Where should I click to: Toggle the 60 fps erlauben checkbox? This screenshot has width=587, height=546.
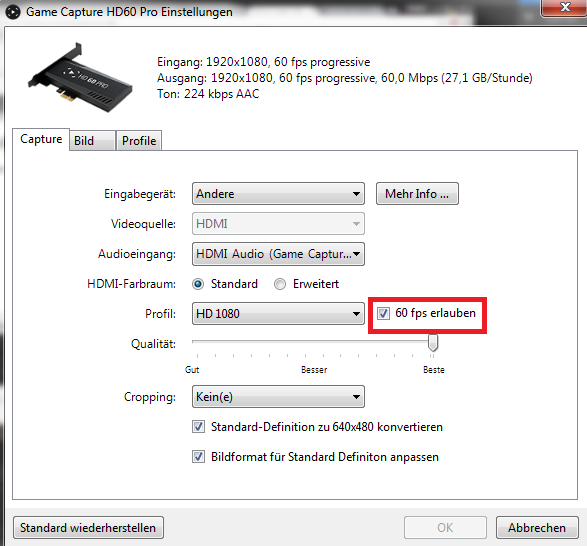383,313
